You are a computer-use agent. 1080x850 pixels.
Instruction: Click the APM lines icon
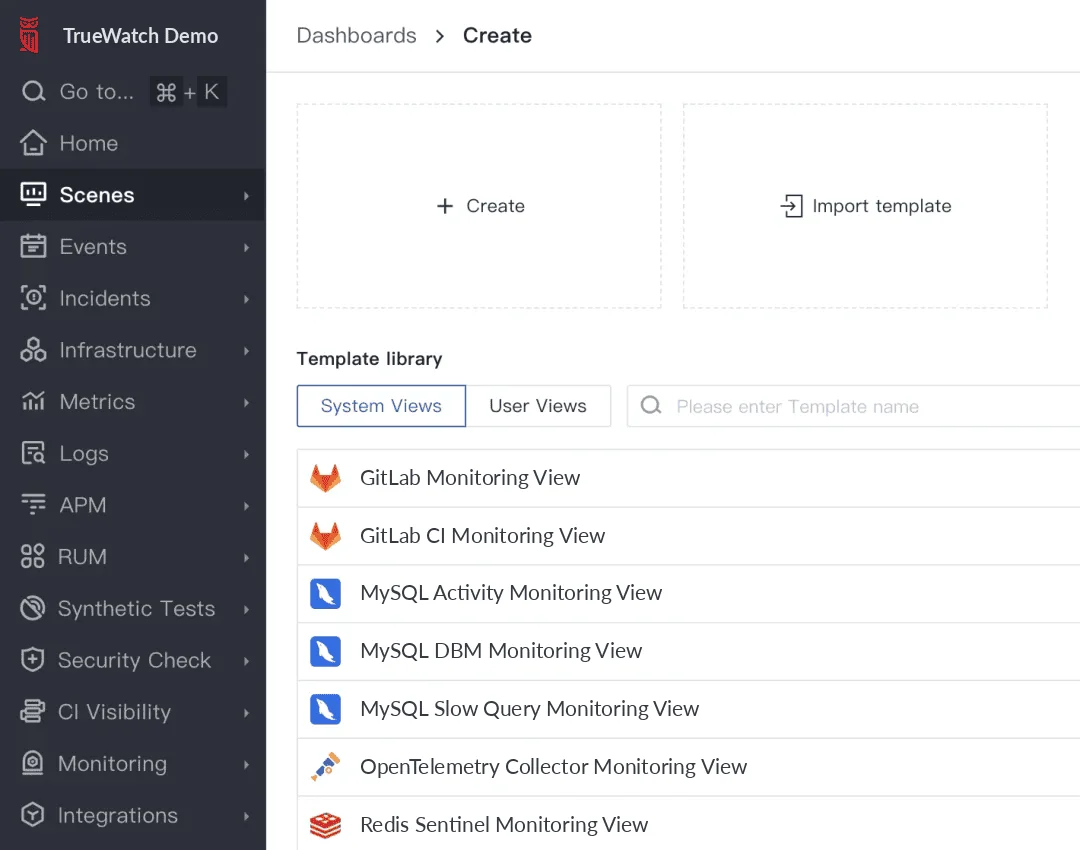(33, 504)
